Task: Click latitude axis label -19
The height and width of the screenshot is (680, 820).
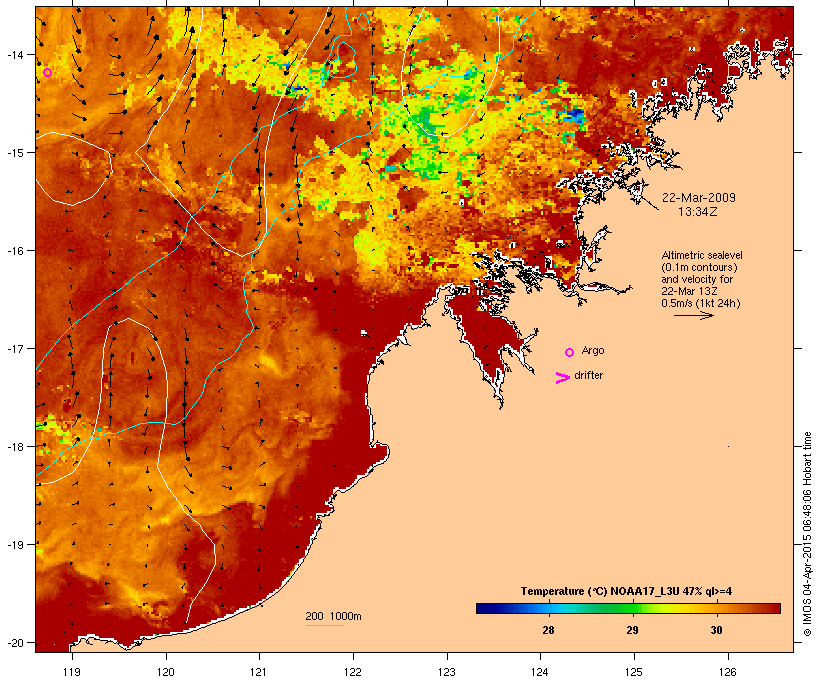Action: (x=14, y=544)
